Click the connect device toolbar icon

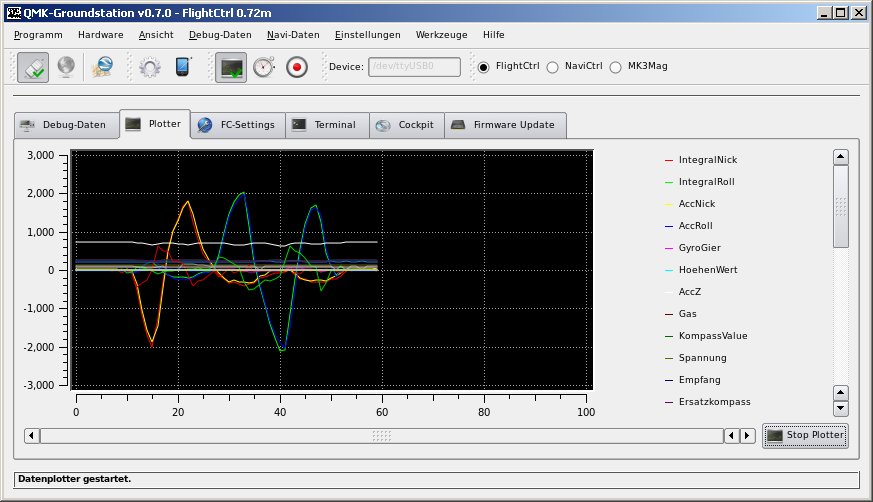tap(32, 67)
